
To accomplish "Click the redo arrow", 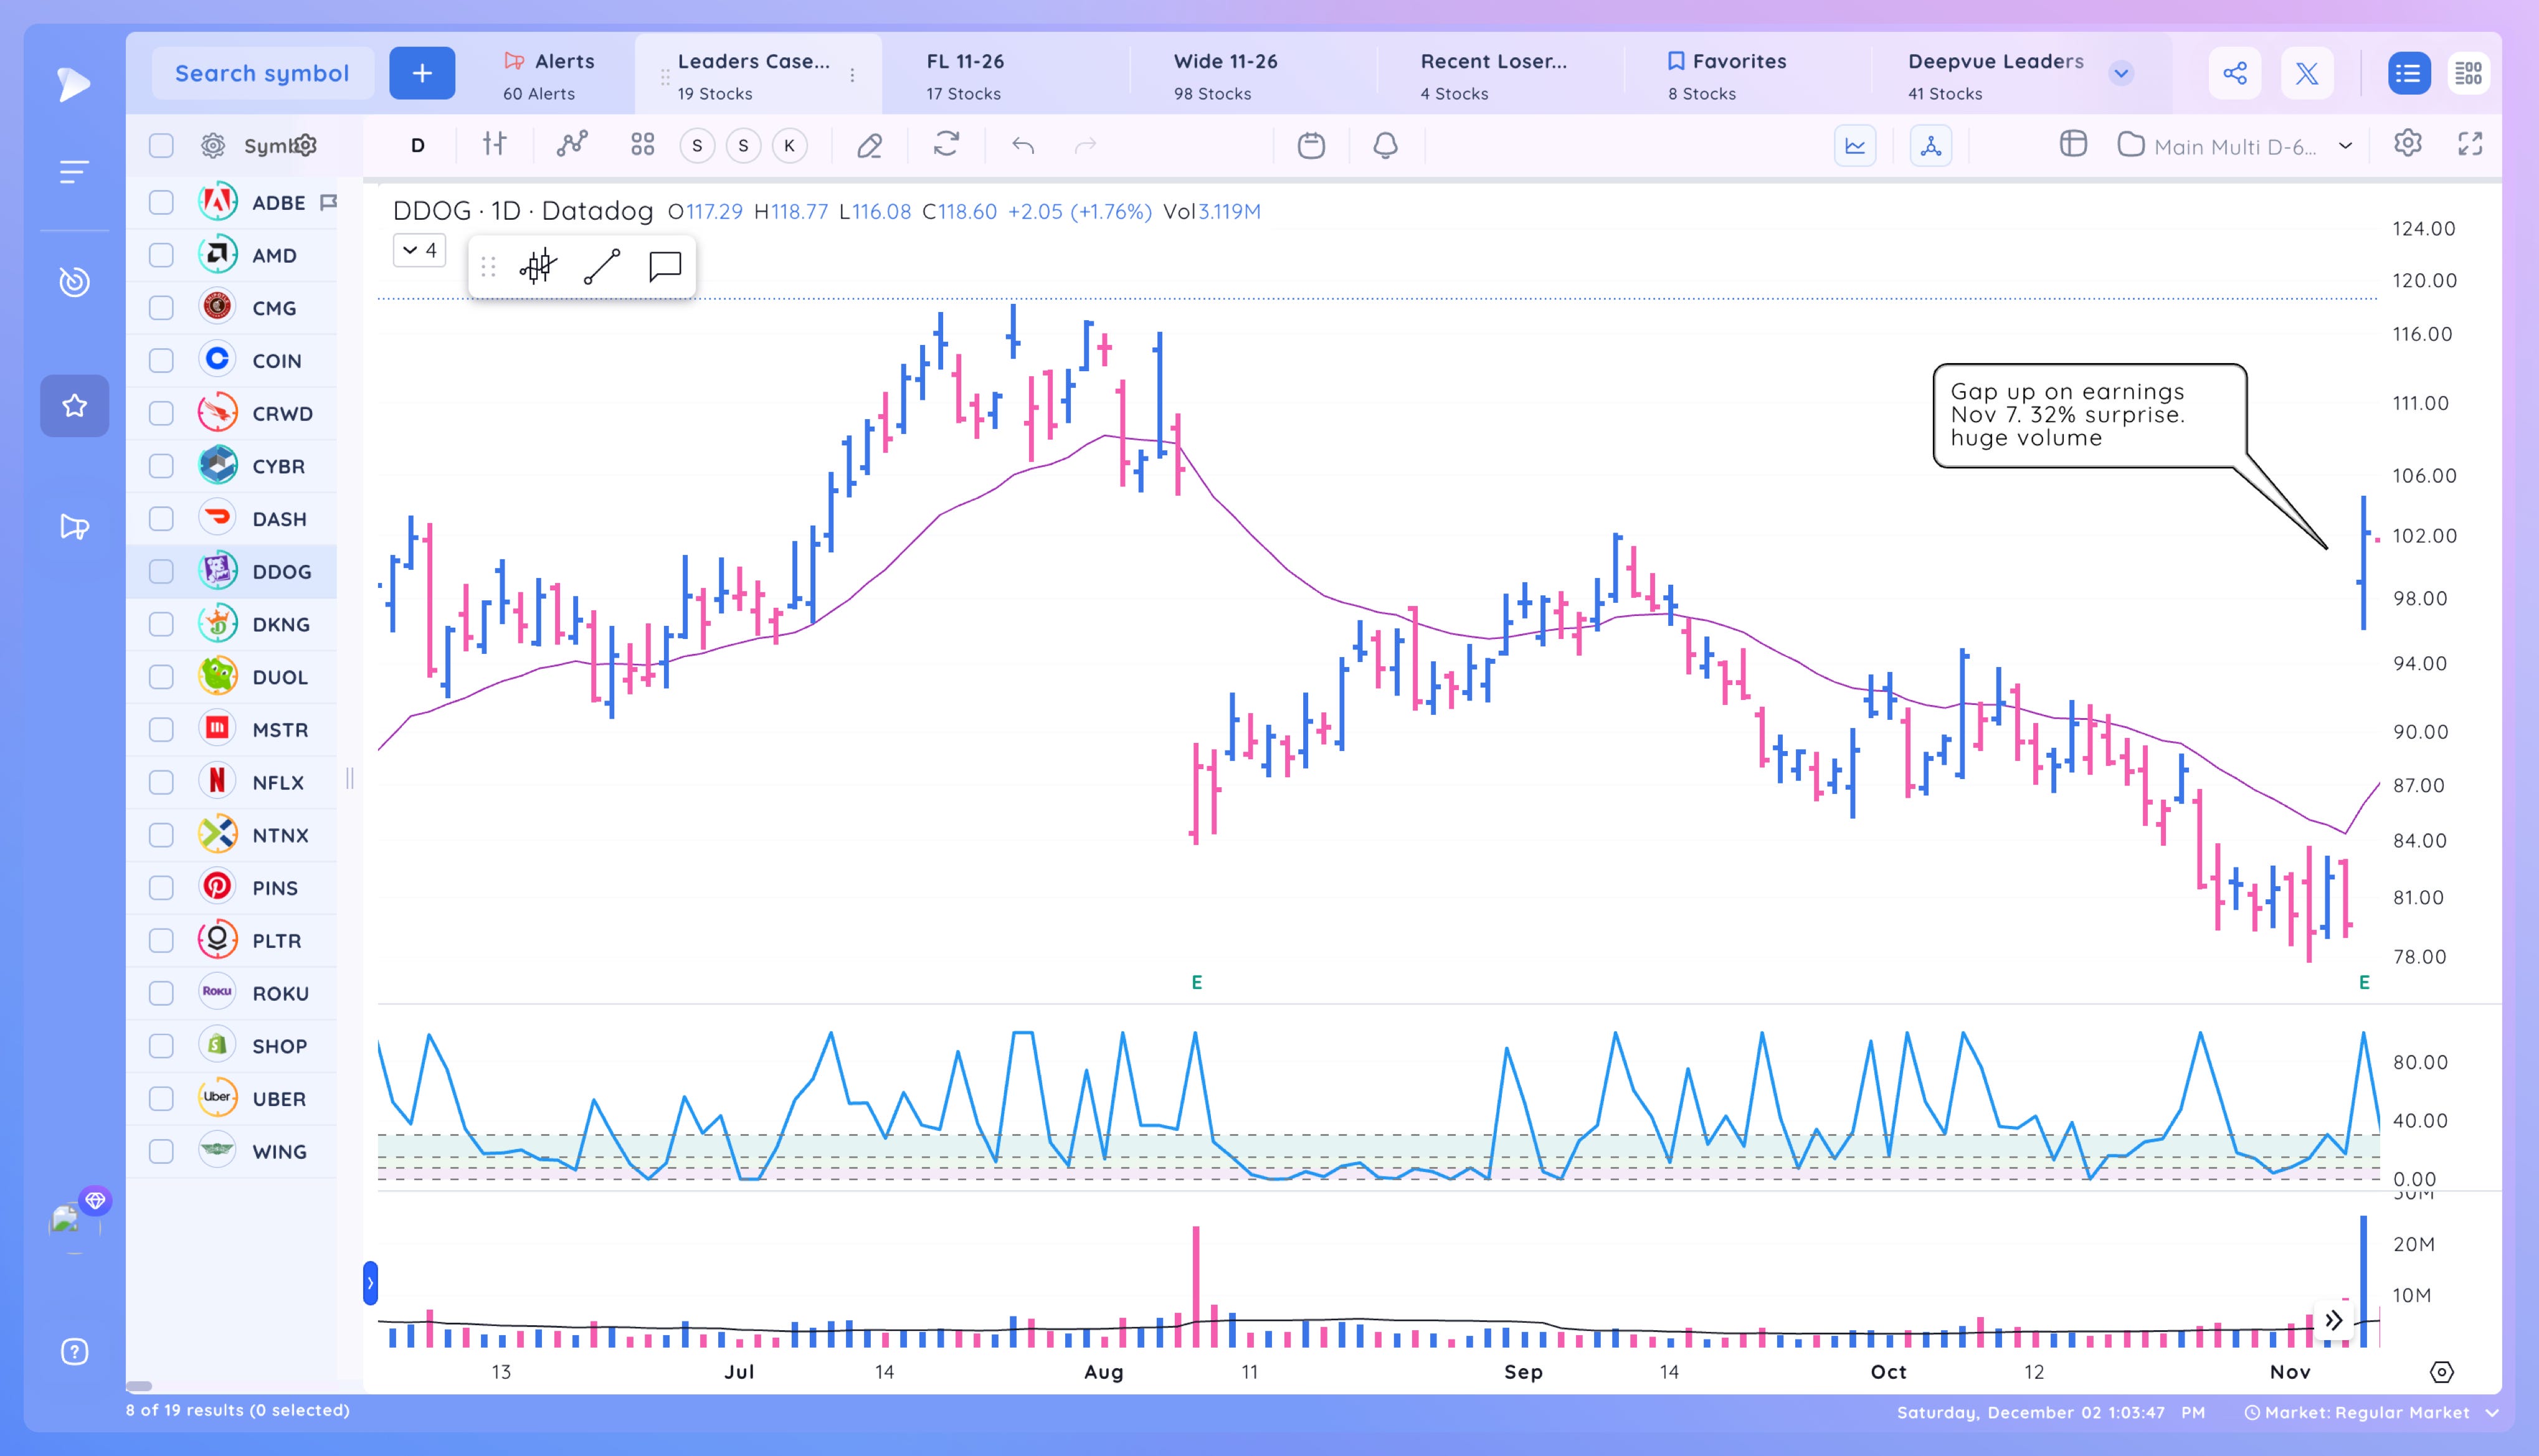I will tap(1086, 146).
